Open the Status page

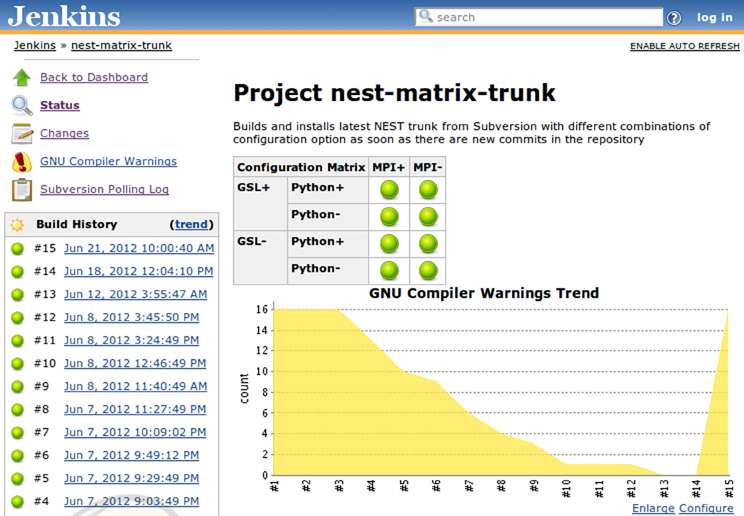tap(60, 105)
